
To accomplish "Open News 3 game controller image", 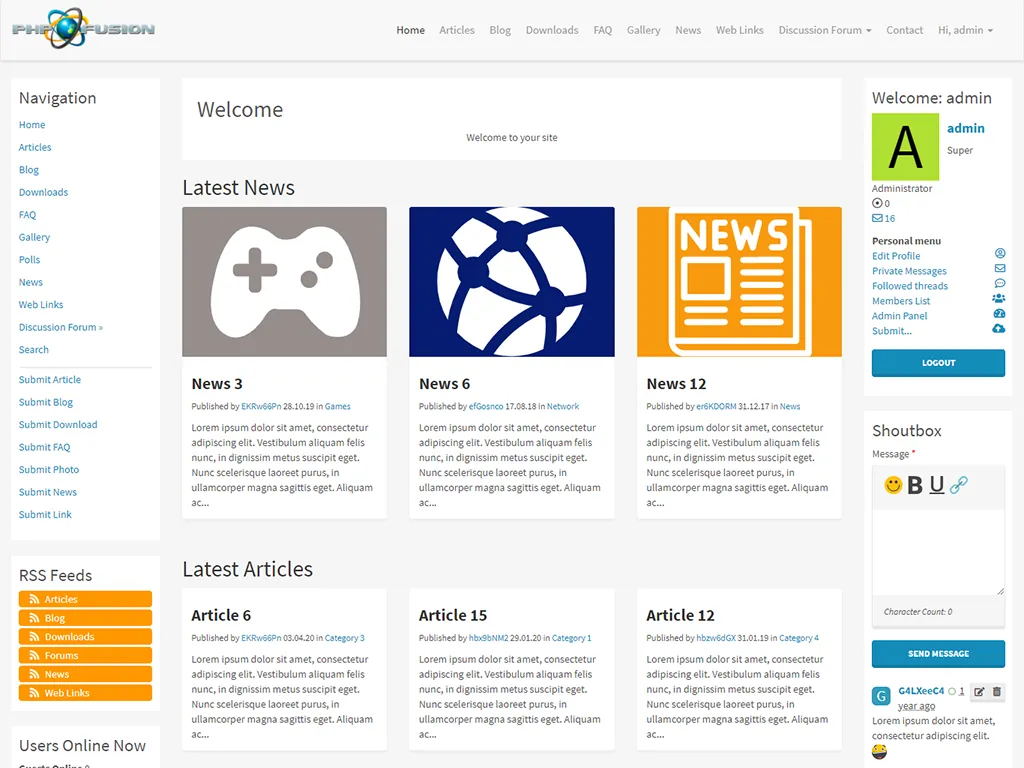I will click(284, 281).
